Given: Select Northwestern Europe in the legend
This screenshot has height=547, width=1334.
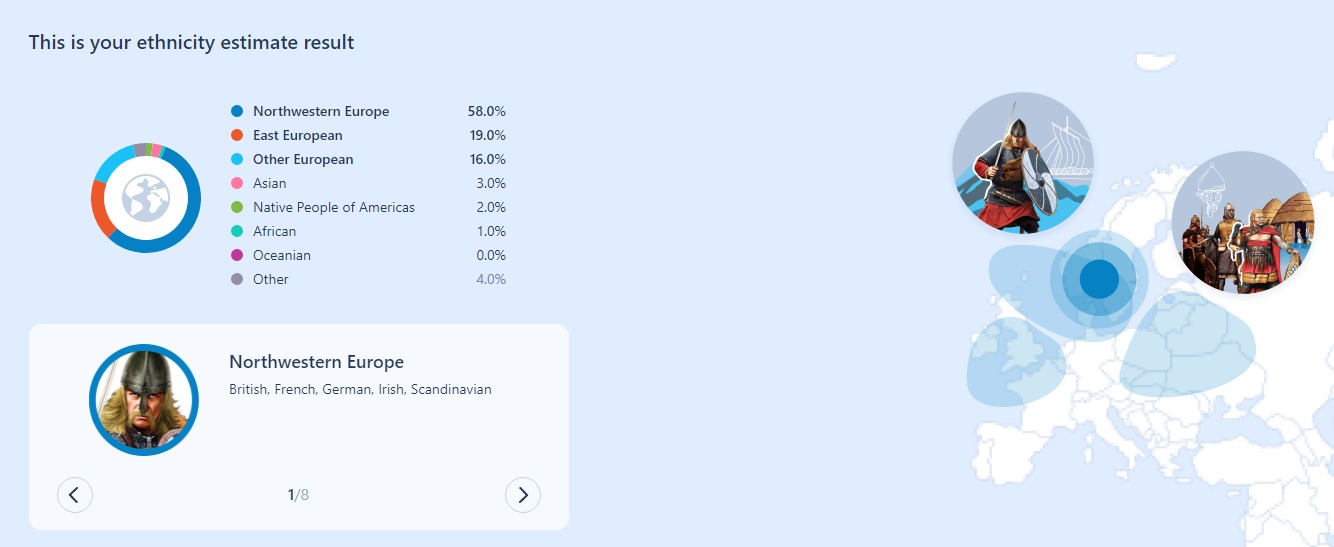Looking at the screenshot, I should [321, 111].
